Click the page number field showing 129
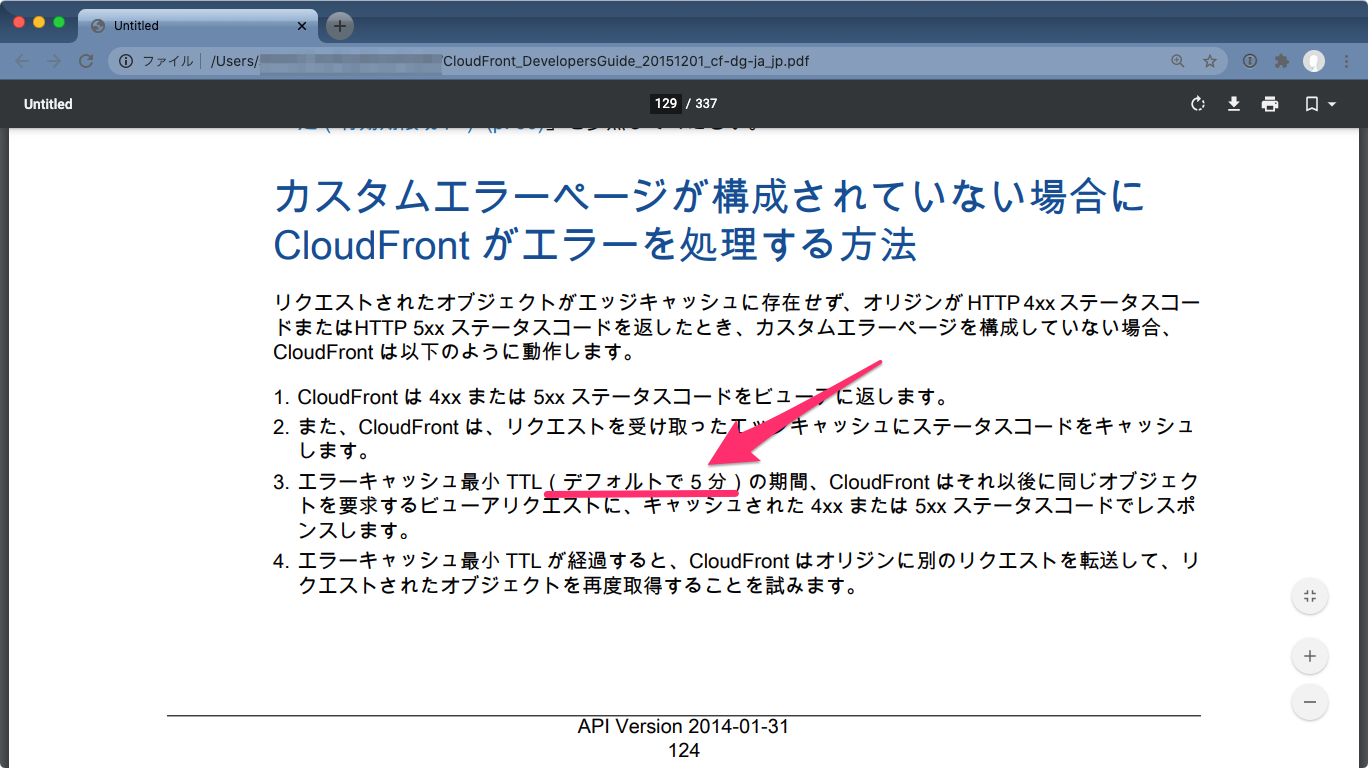 [666, 104]
